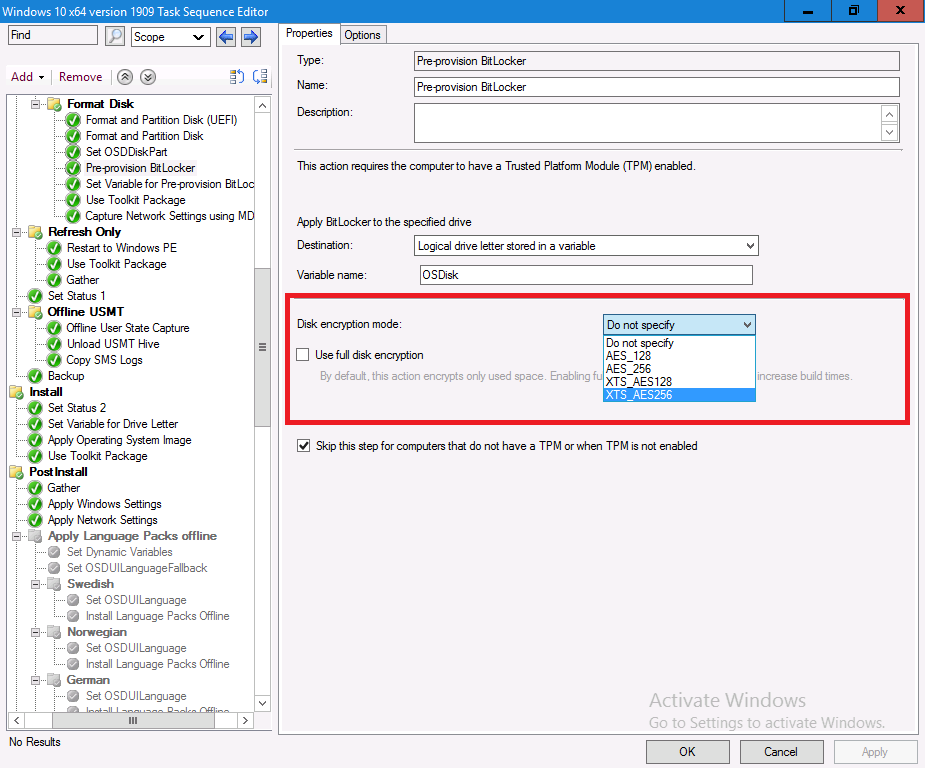Choose AES_128 encryption option
Image resolution: width=925 pixels, height=768 pixels.
[679, 356]
